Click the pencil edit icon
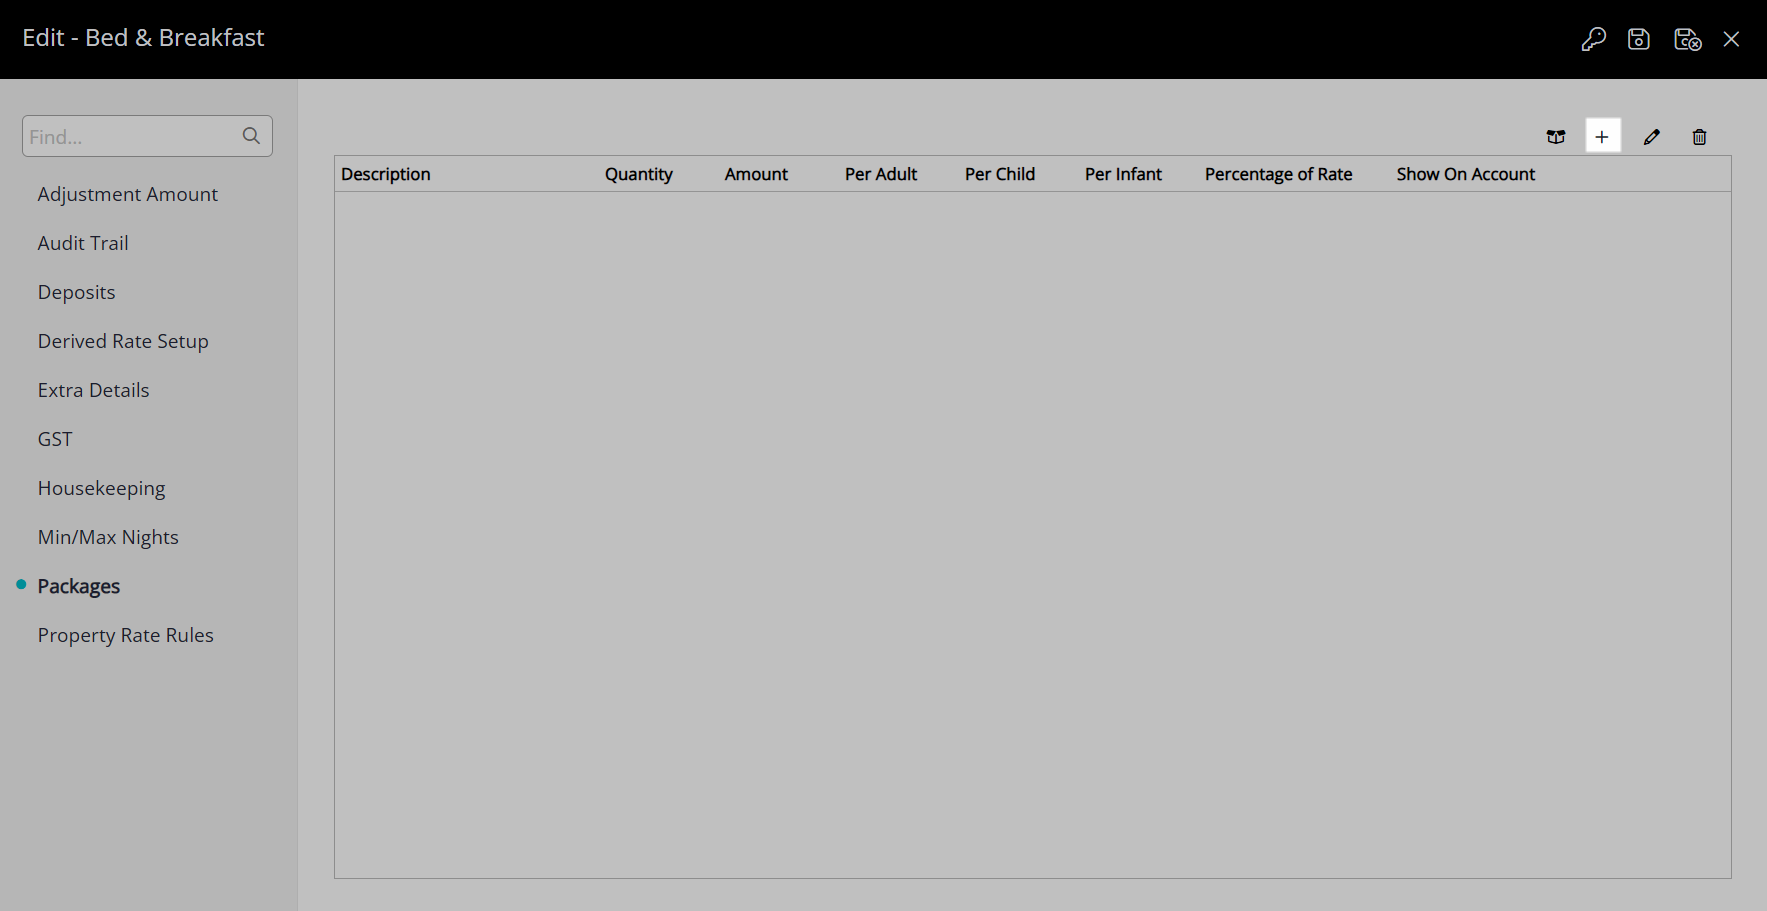 pyautogui.click(x=1651, y=137)
